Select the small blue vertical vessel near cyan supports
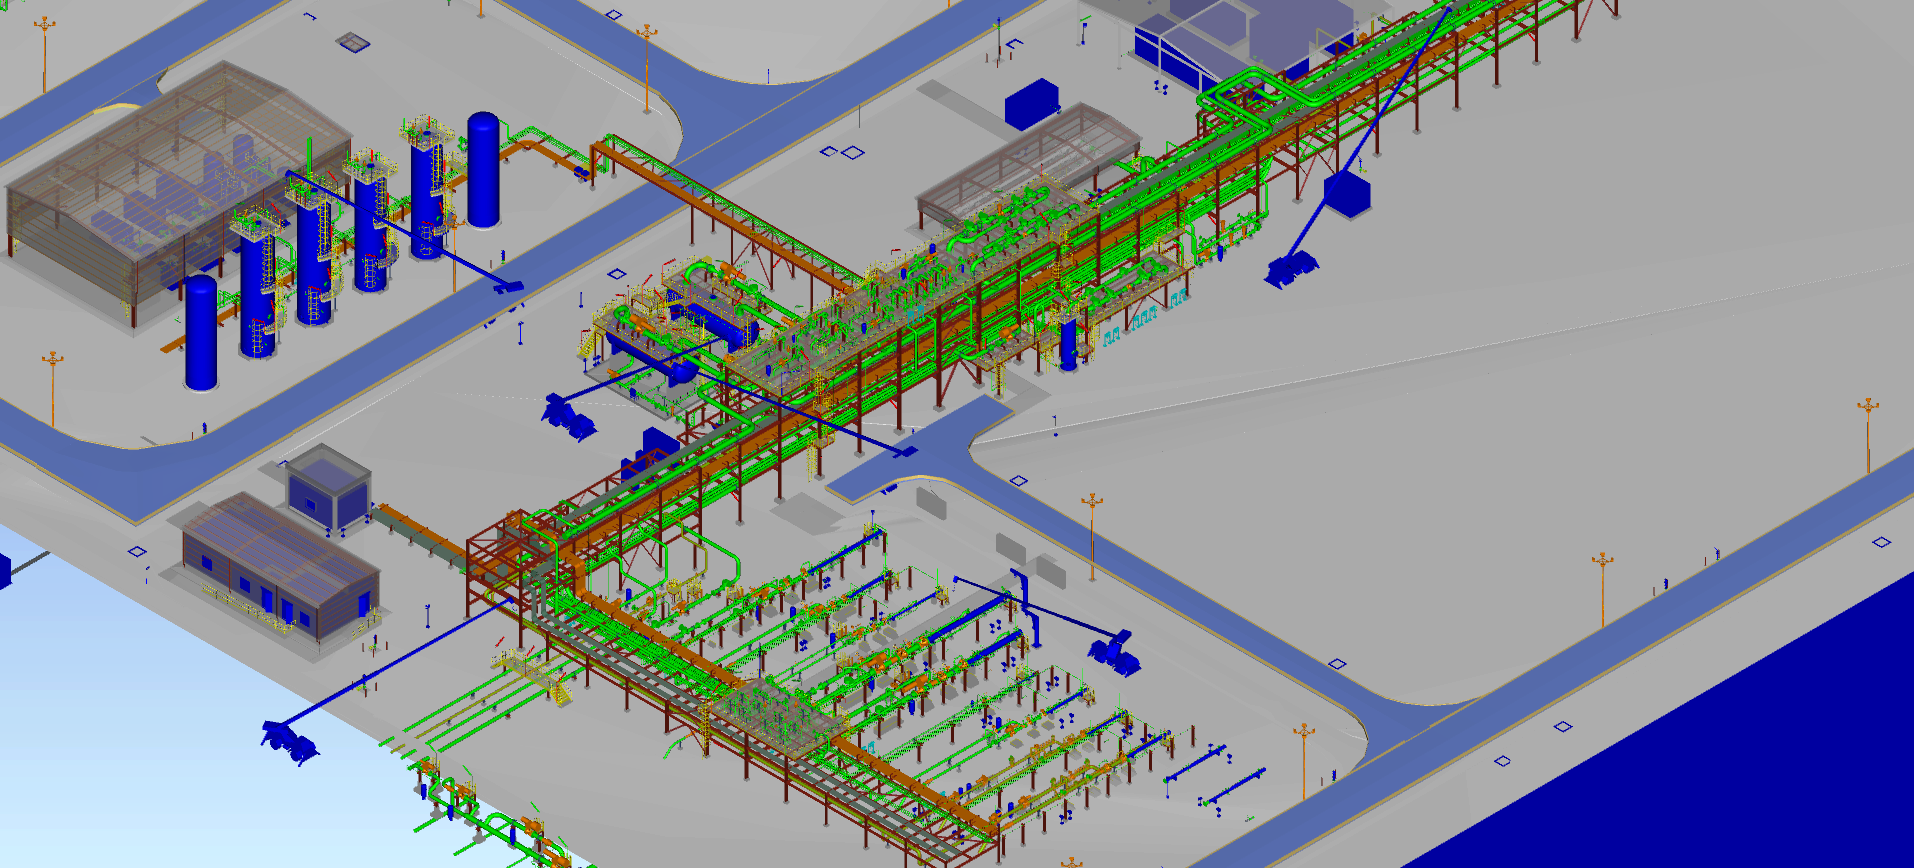Viewport: 1914px width, 868px height. (1069, 343)
